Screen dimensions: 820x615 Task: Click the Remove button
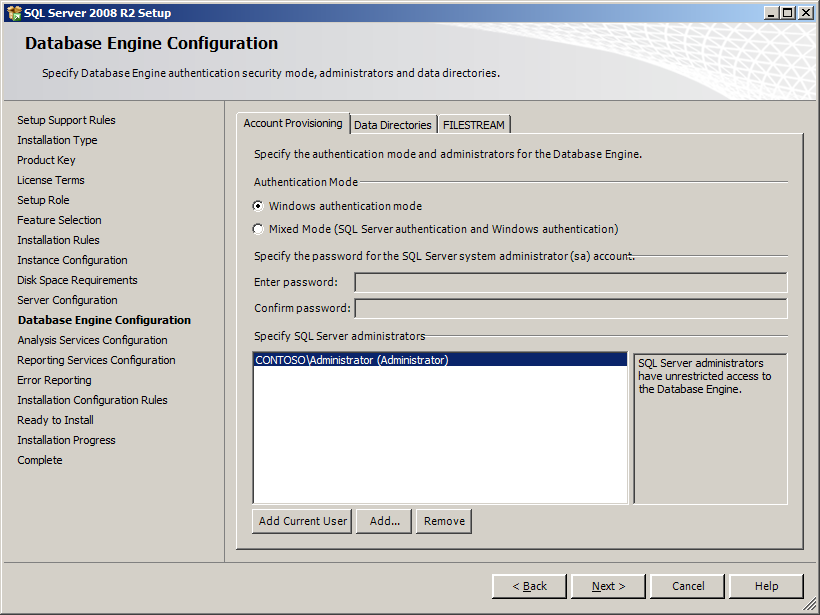pos(444,521)
